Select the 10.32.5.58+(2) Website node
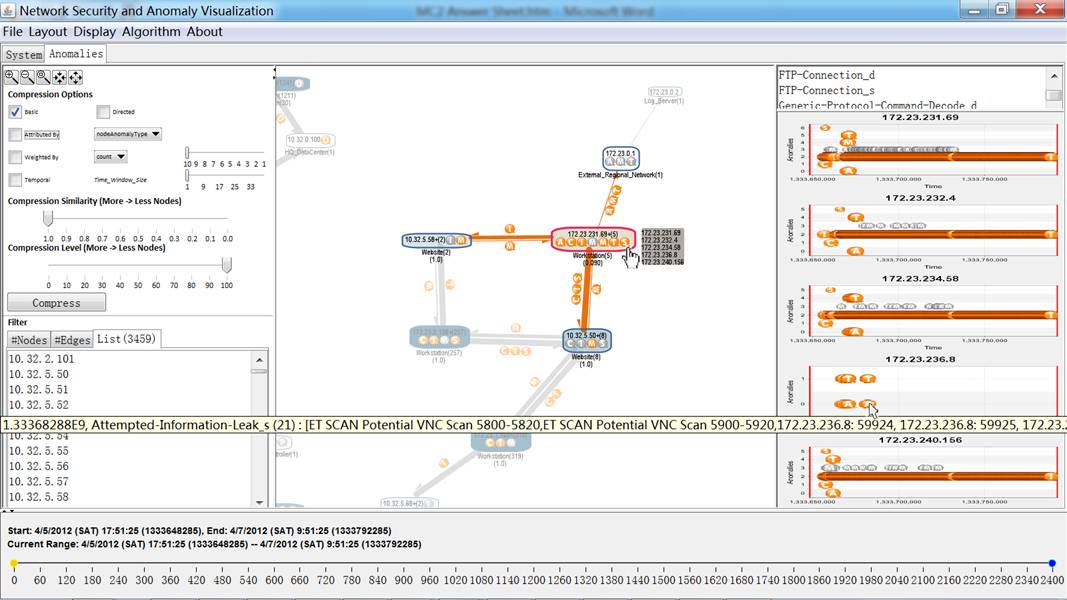The width and height of the screenshot is (1067, 600). [435, 240]
